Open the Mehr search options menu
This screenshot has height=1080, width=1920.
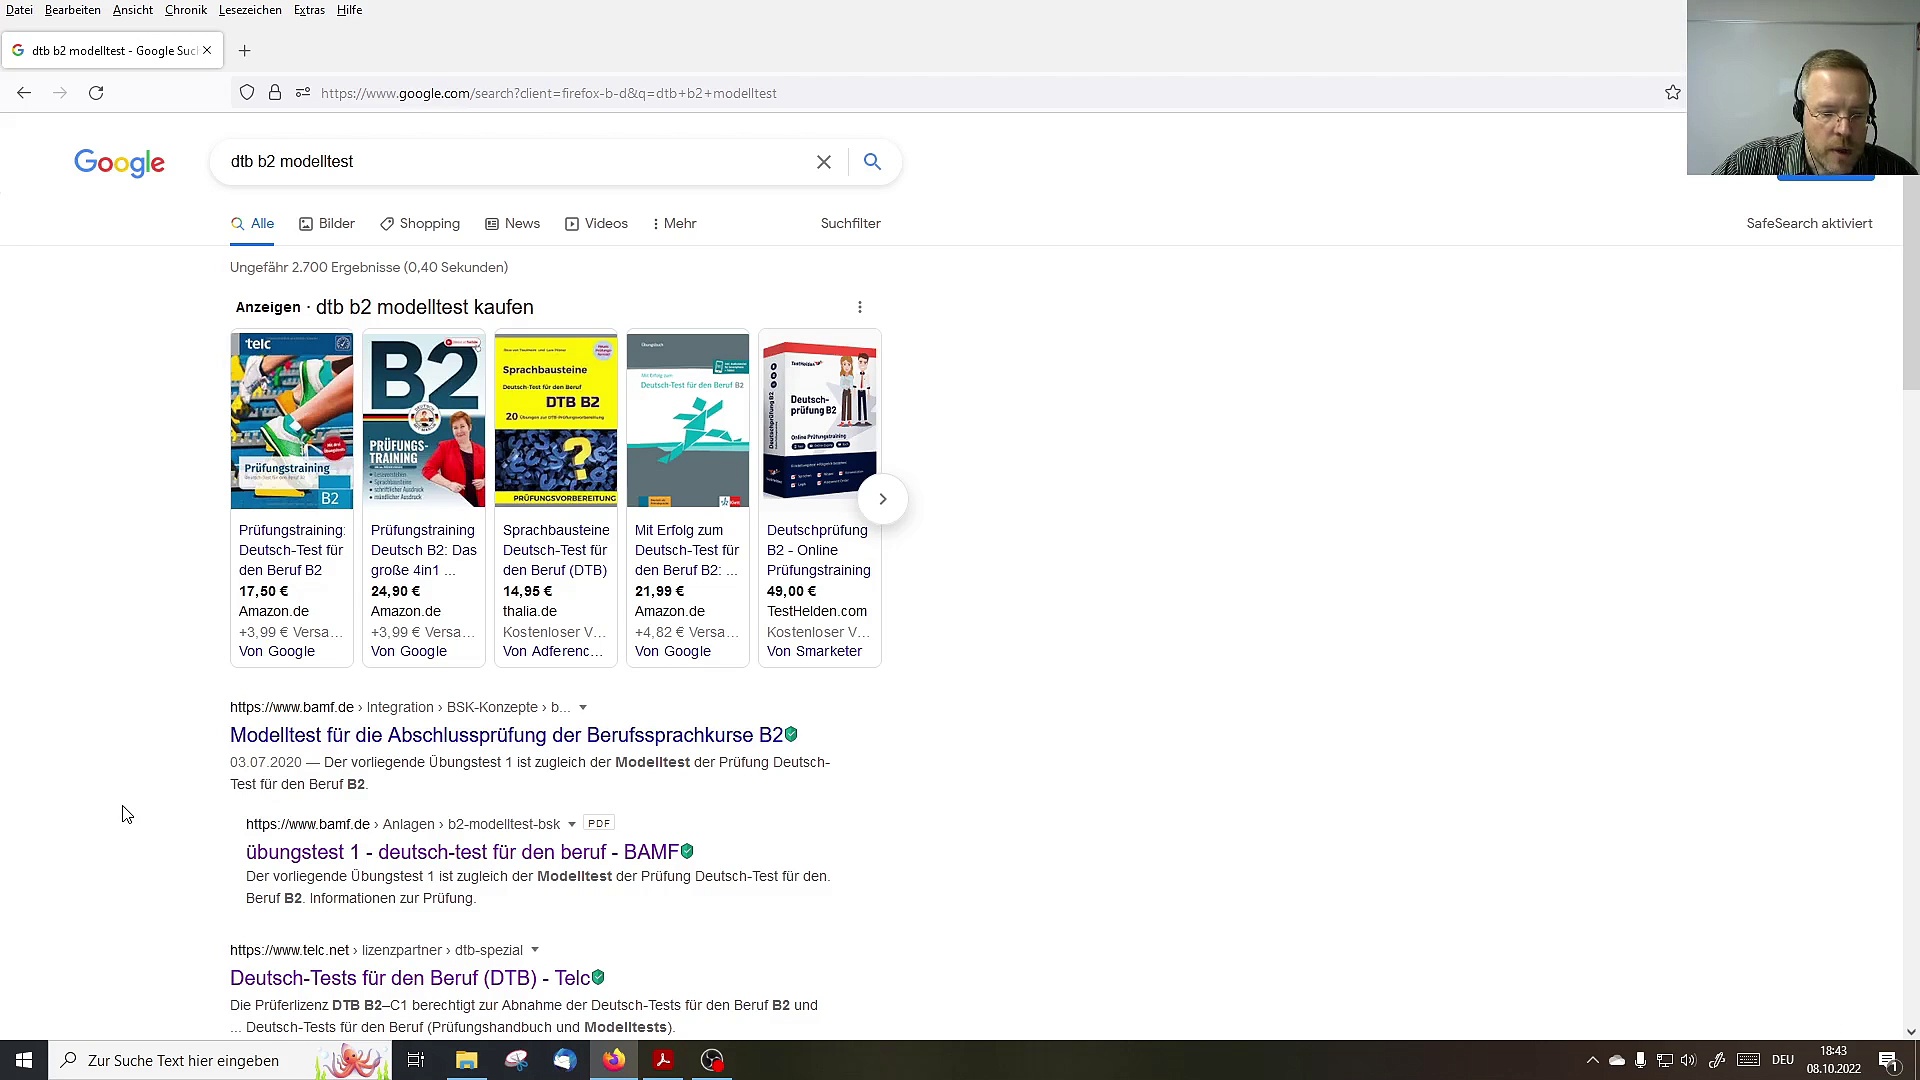coord(674,224)
